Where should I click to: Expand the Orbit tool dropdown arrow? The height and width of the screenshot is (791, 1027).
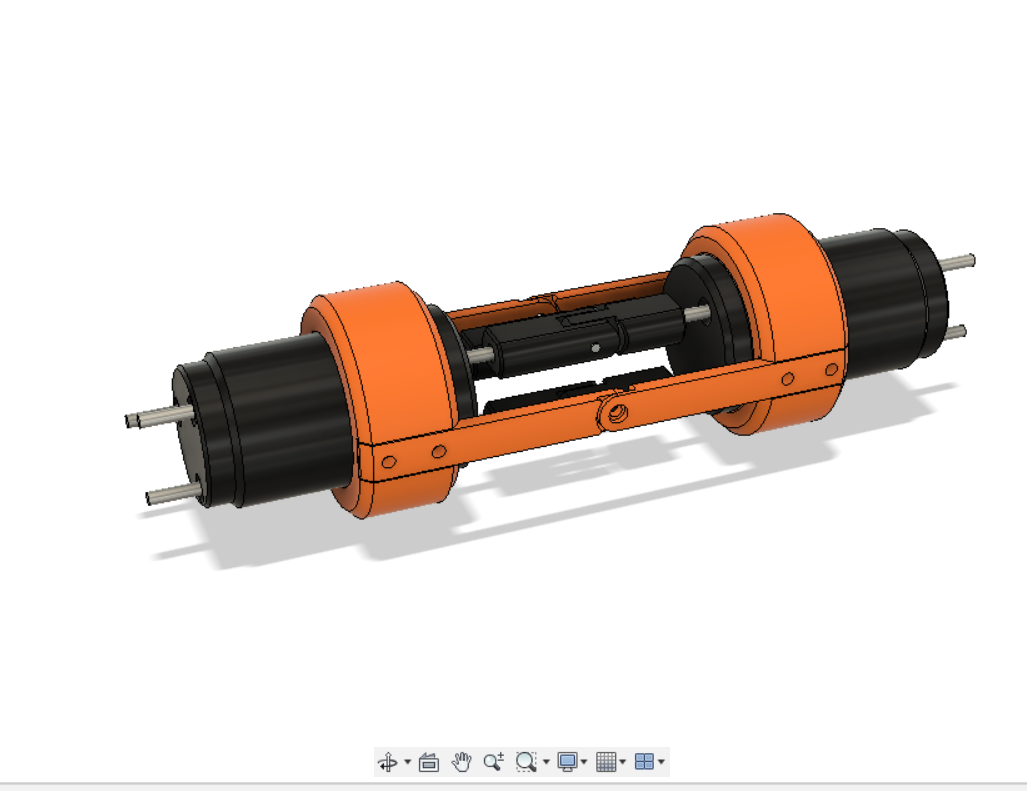[x=407, y=761]
